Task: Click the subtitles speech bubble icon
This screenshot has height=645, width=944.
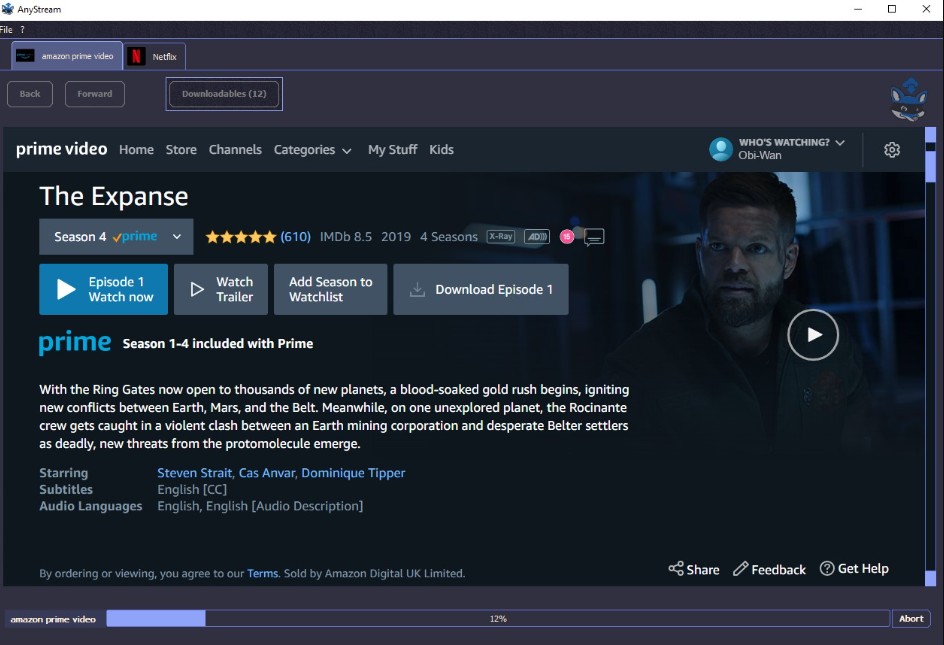Action: click(x=594, y=237)
